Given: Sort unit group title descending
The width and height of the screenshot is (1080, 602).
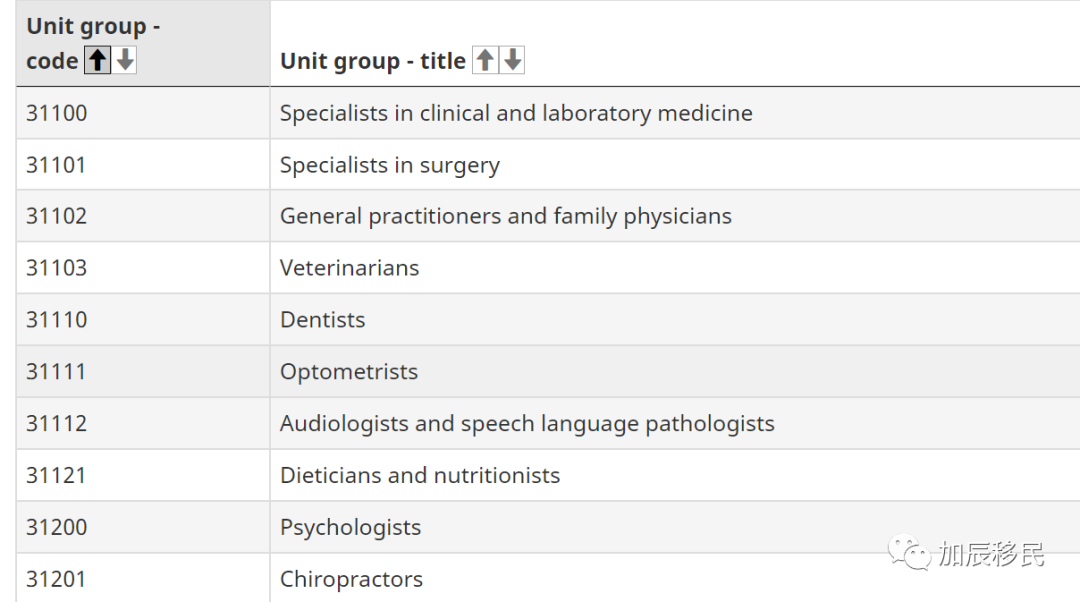Looking at the screenshot, I should click(512, 60).
